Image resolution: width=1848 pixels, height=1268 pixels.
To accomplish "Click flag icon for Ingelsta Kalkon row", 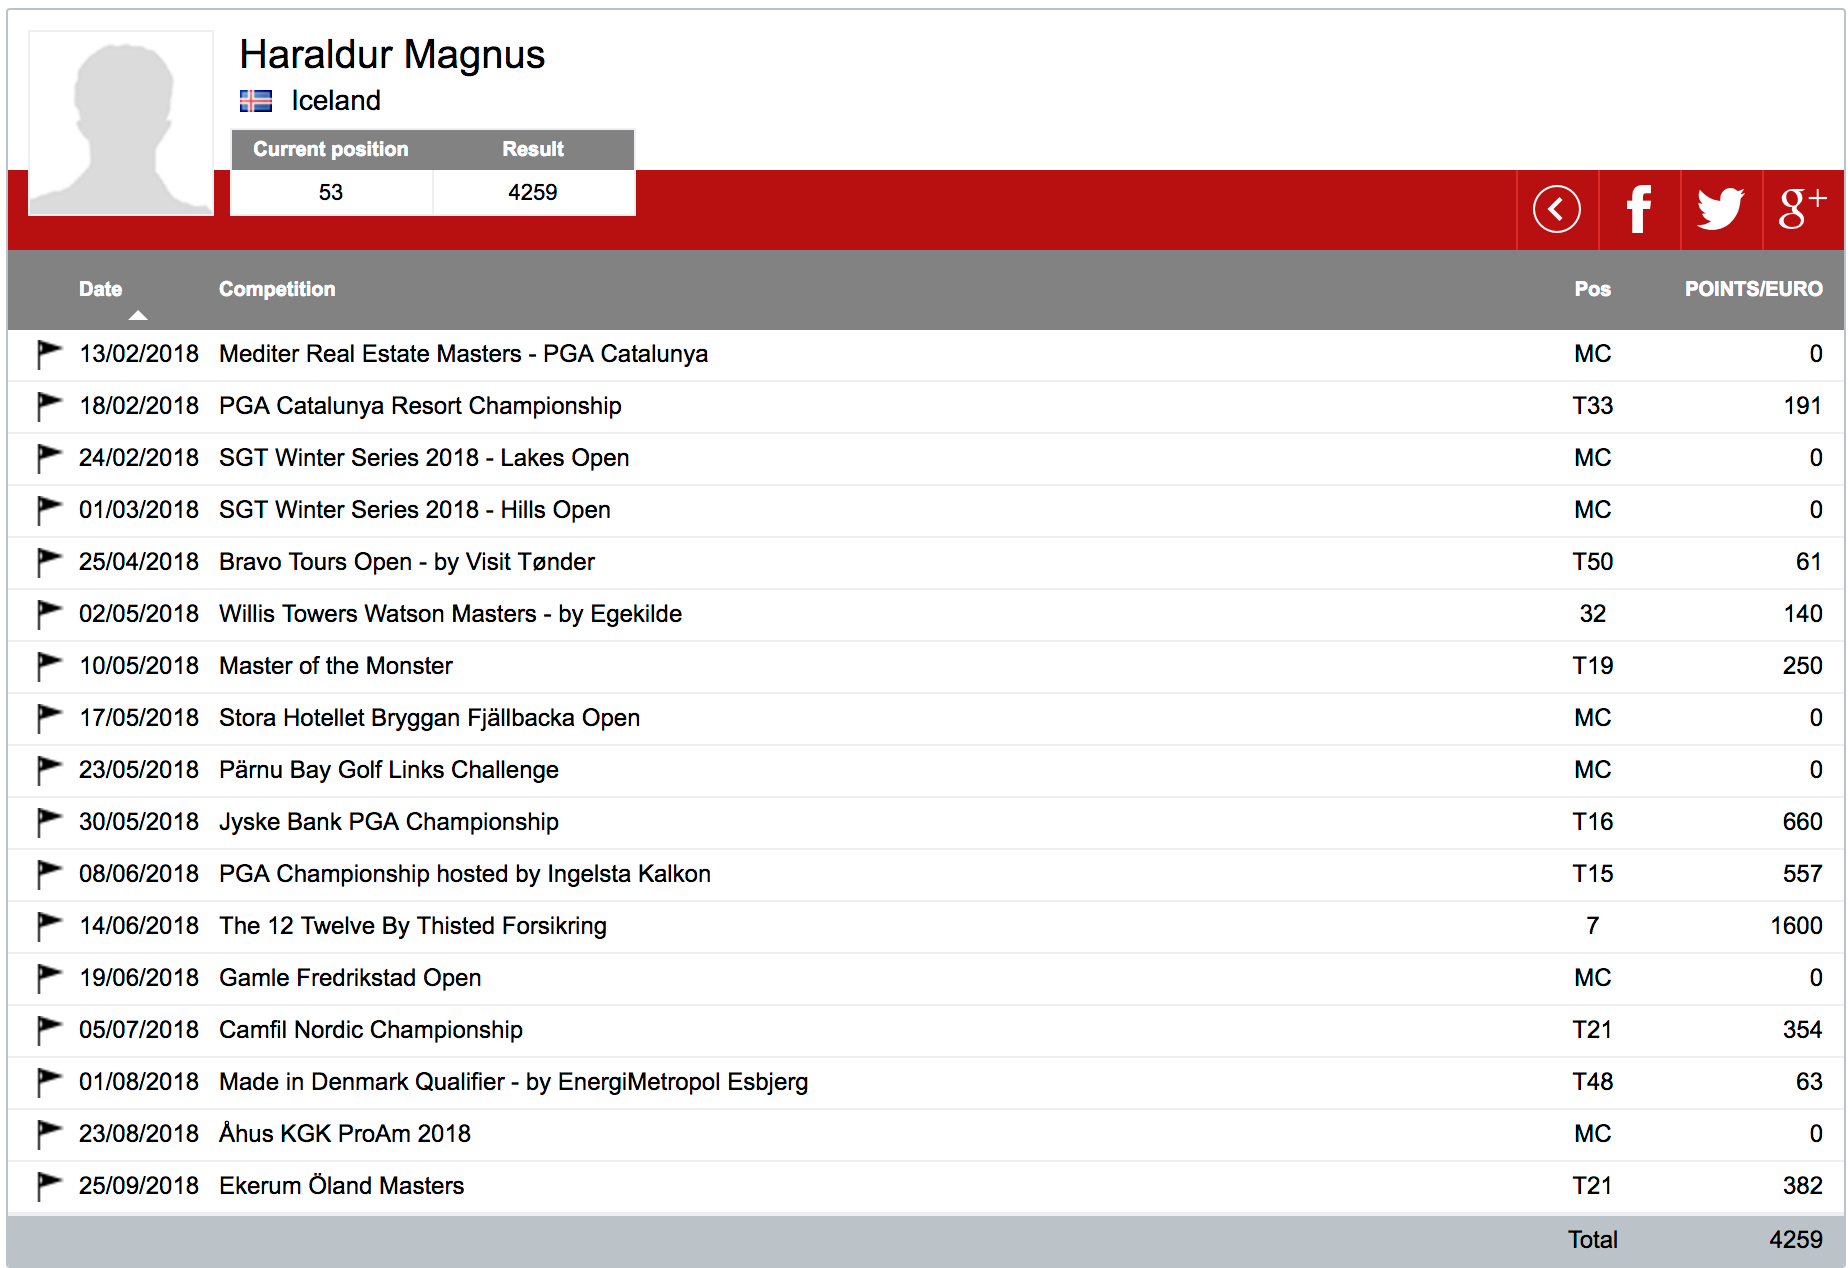I will (x=49, y=874).
